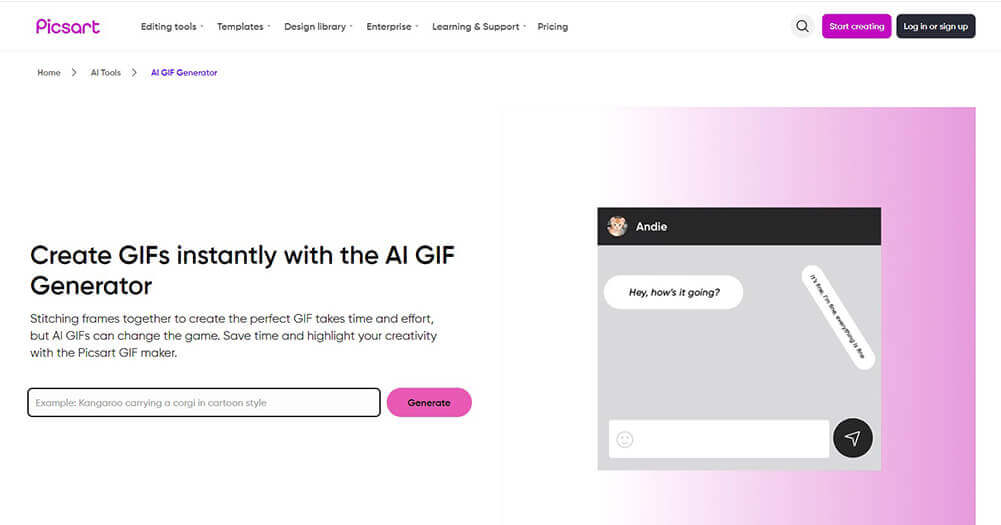This screenshot has width=1001, height=525.
Task: Click Andie's avatar picture
Action: click(617, 227)
